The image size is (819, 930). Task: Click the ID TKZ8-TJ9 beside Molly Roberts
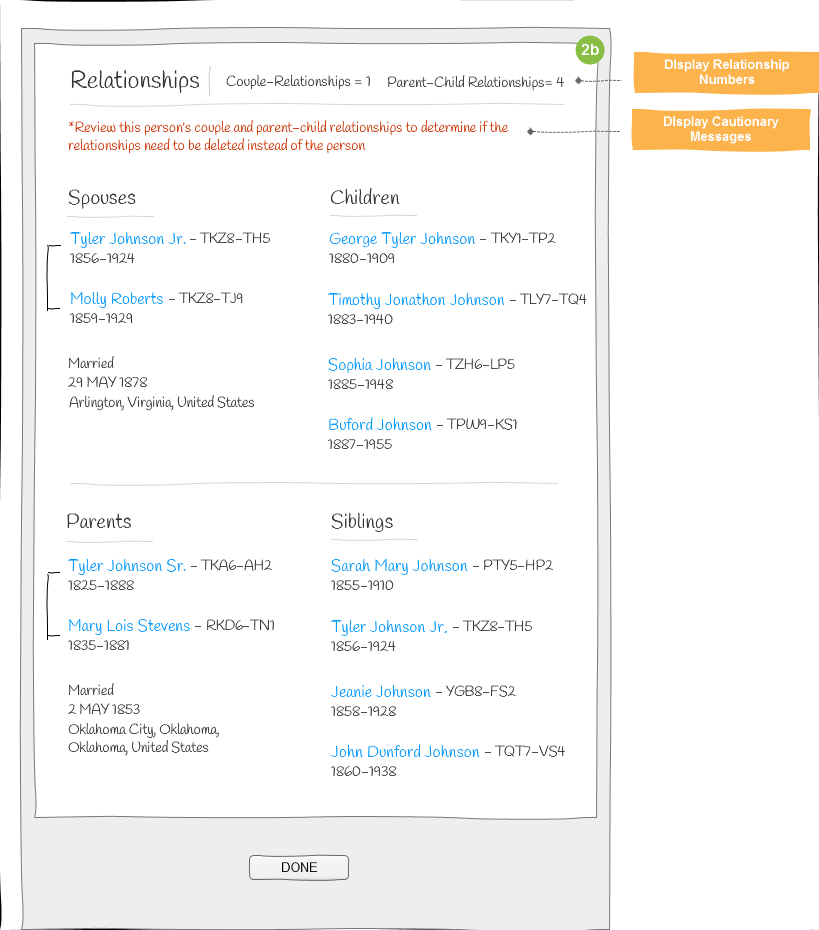pos(211,298)
